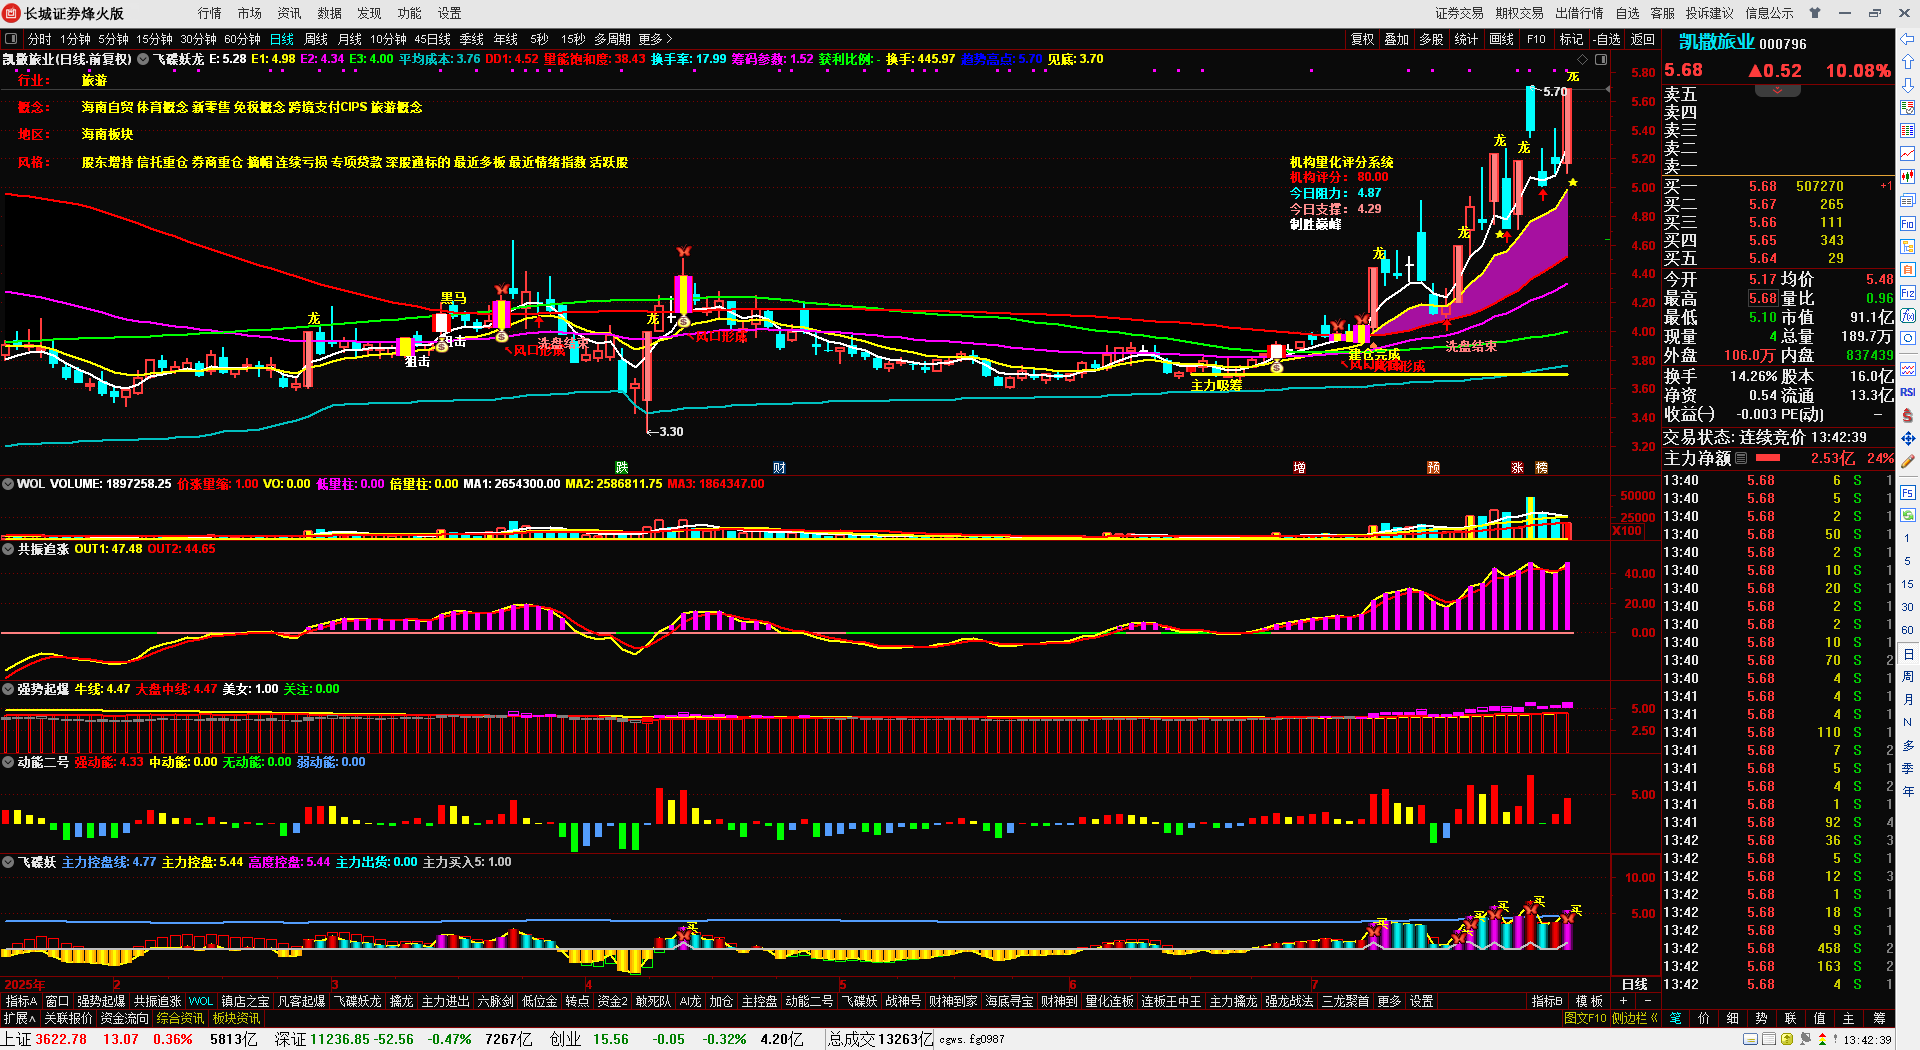1920x1050 pixels.
Task: Click the 返回 button in chart toolbar
Action: (1643, 39)
